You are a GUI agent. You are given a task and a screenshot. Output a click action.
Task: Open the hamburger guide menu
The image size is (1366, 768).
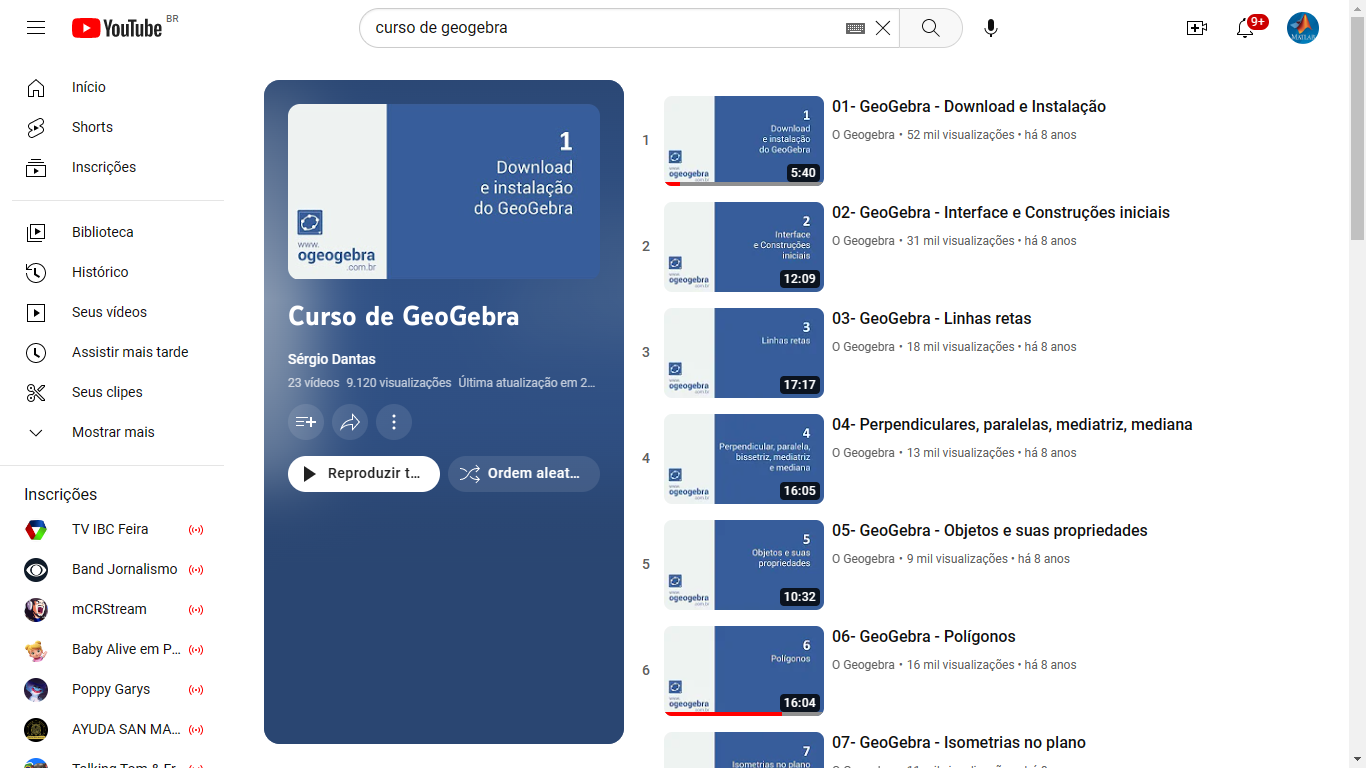tap(36, 28)
